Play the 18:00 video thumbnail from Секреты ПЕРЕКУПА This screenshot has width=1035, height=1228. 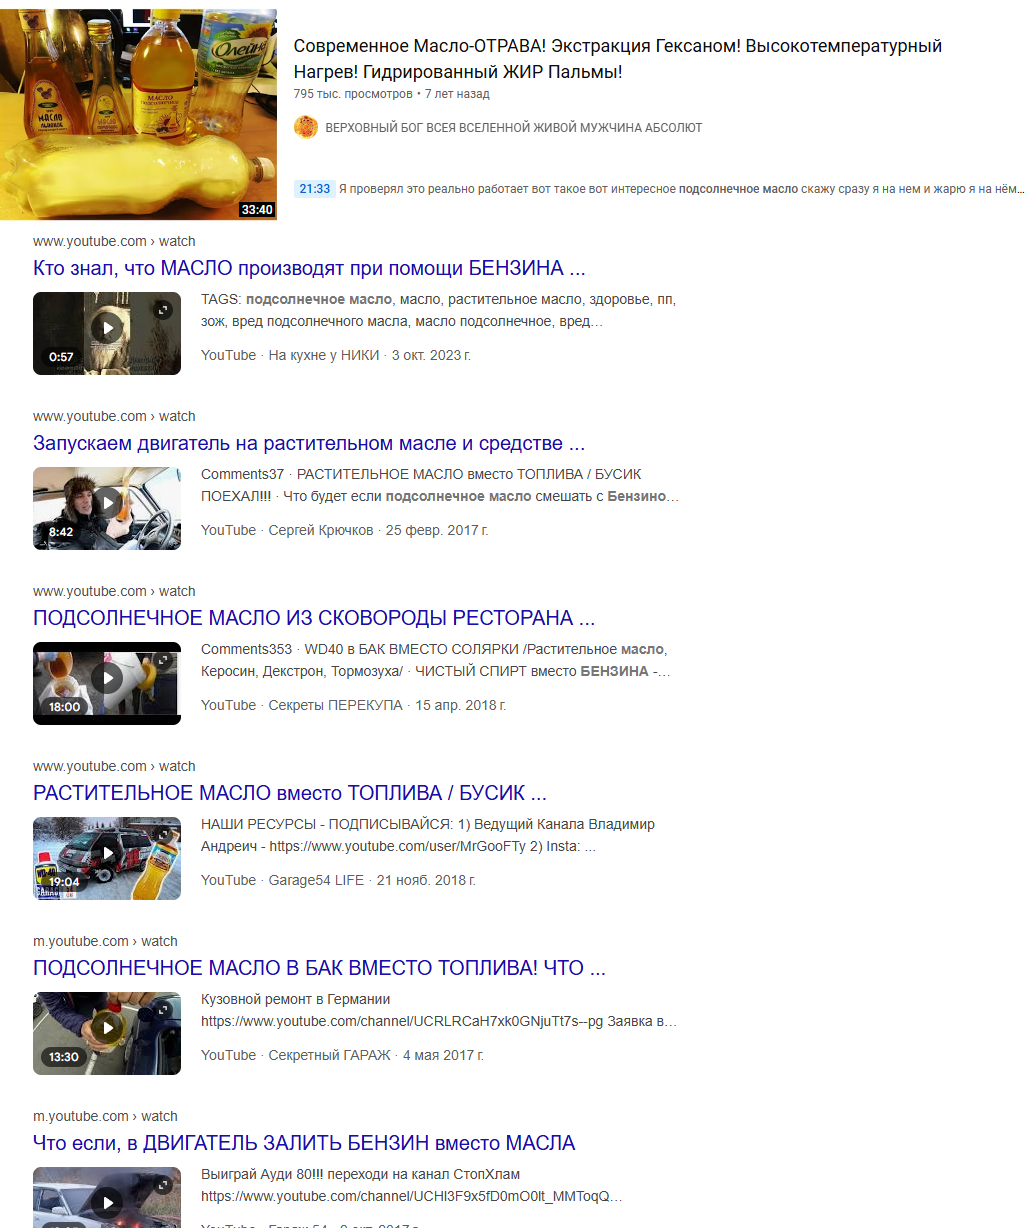pos(107,683)
